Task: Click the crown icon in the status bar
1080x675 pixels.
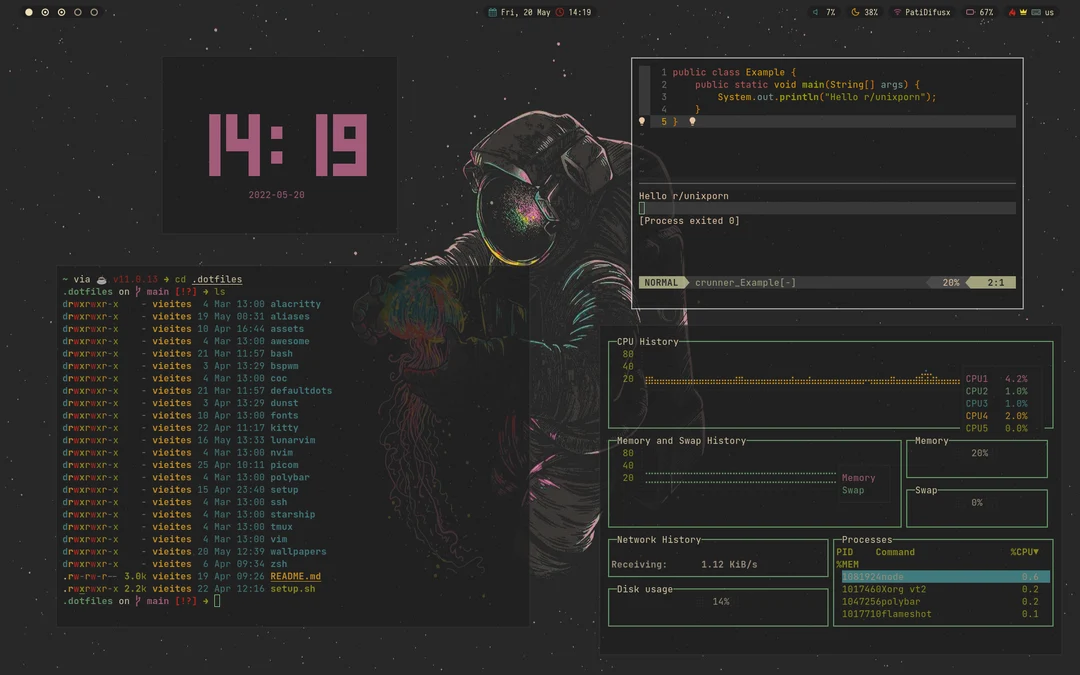Action: point(1024,12)
